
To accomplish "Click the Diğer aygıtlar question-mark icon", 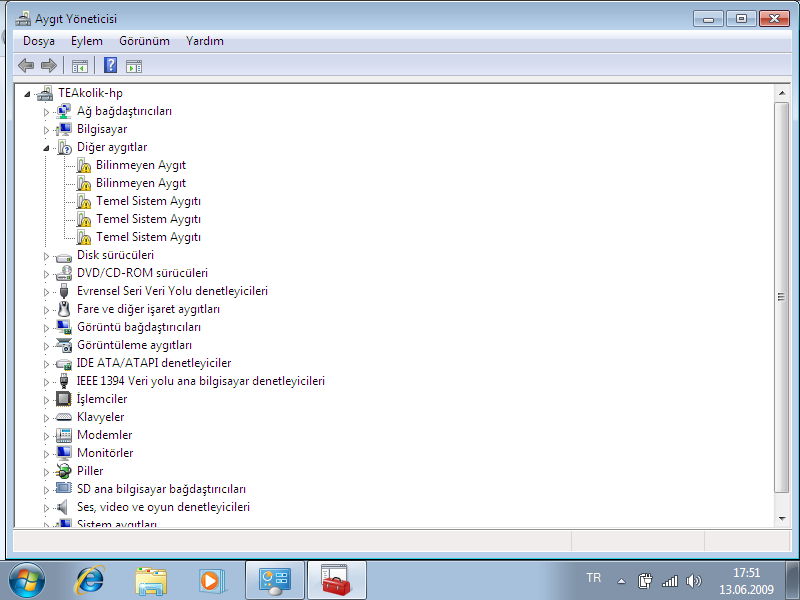I will coord(64,147).
